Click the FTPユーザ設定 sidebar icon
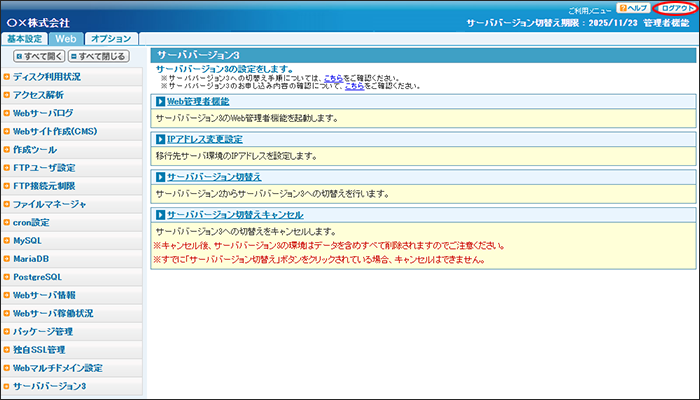Image resolution: width=700 pixels, height=400 pixels. tap(7, 168)
